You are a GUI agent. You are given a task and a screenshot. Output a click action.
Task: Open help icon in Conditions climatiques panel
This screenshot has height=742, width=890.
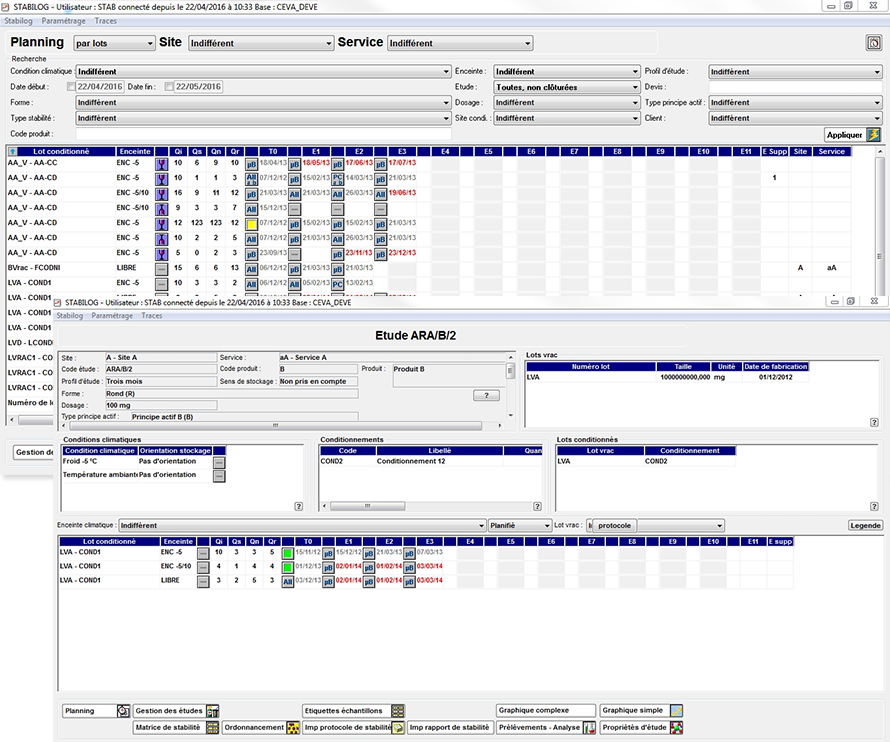click(299, 506)
